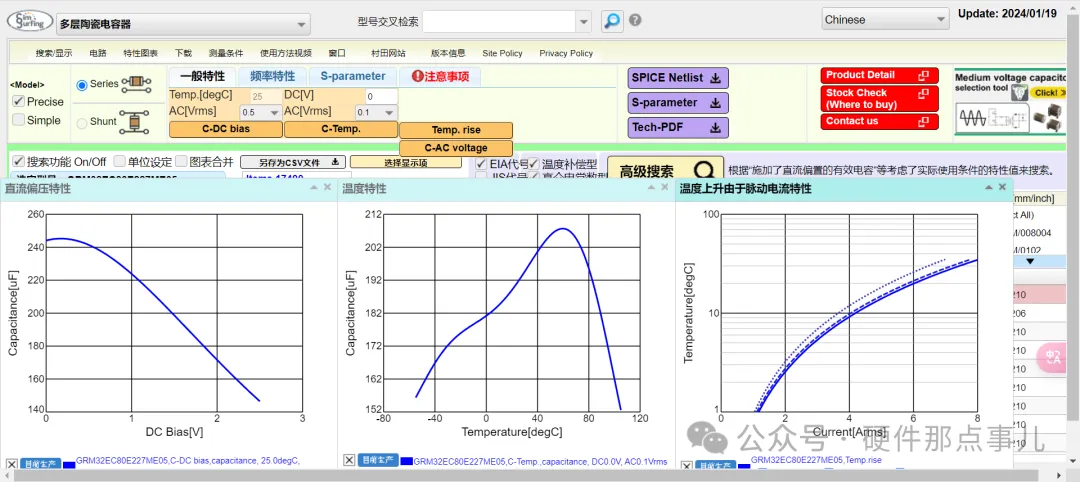Close the 温度上升由于脉动电流特性 panel
Screen dimensions: 1080x482
pyautogui.click(x=1002, y=187)
